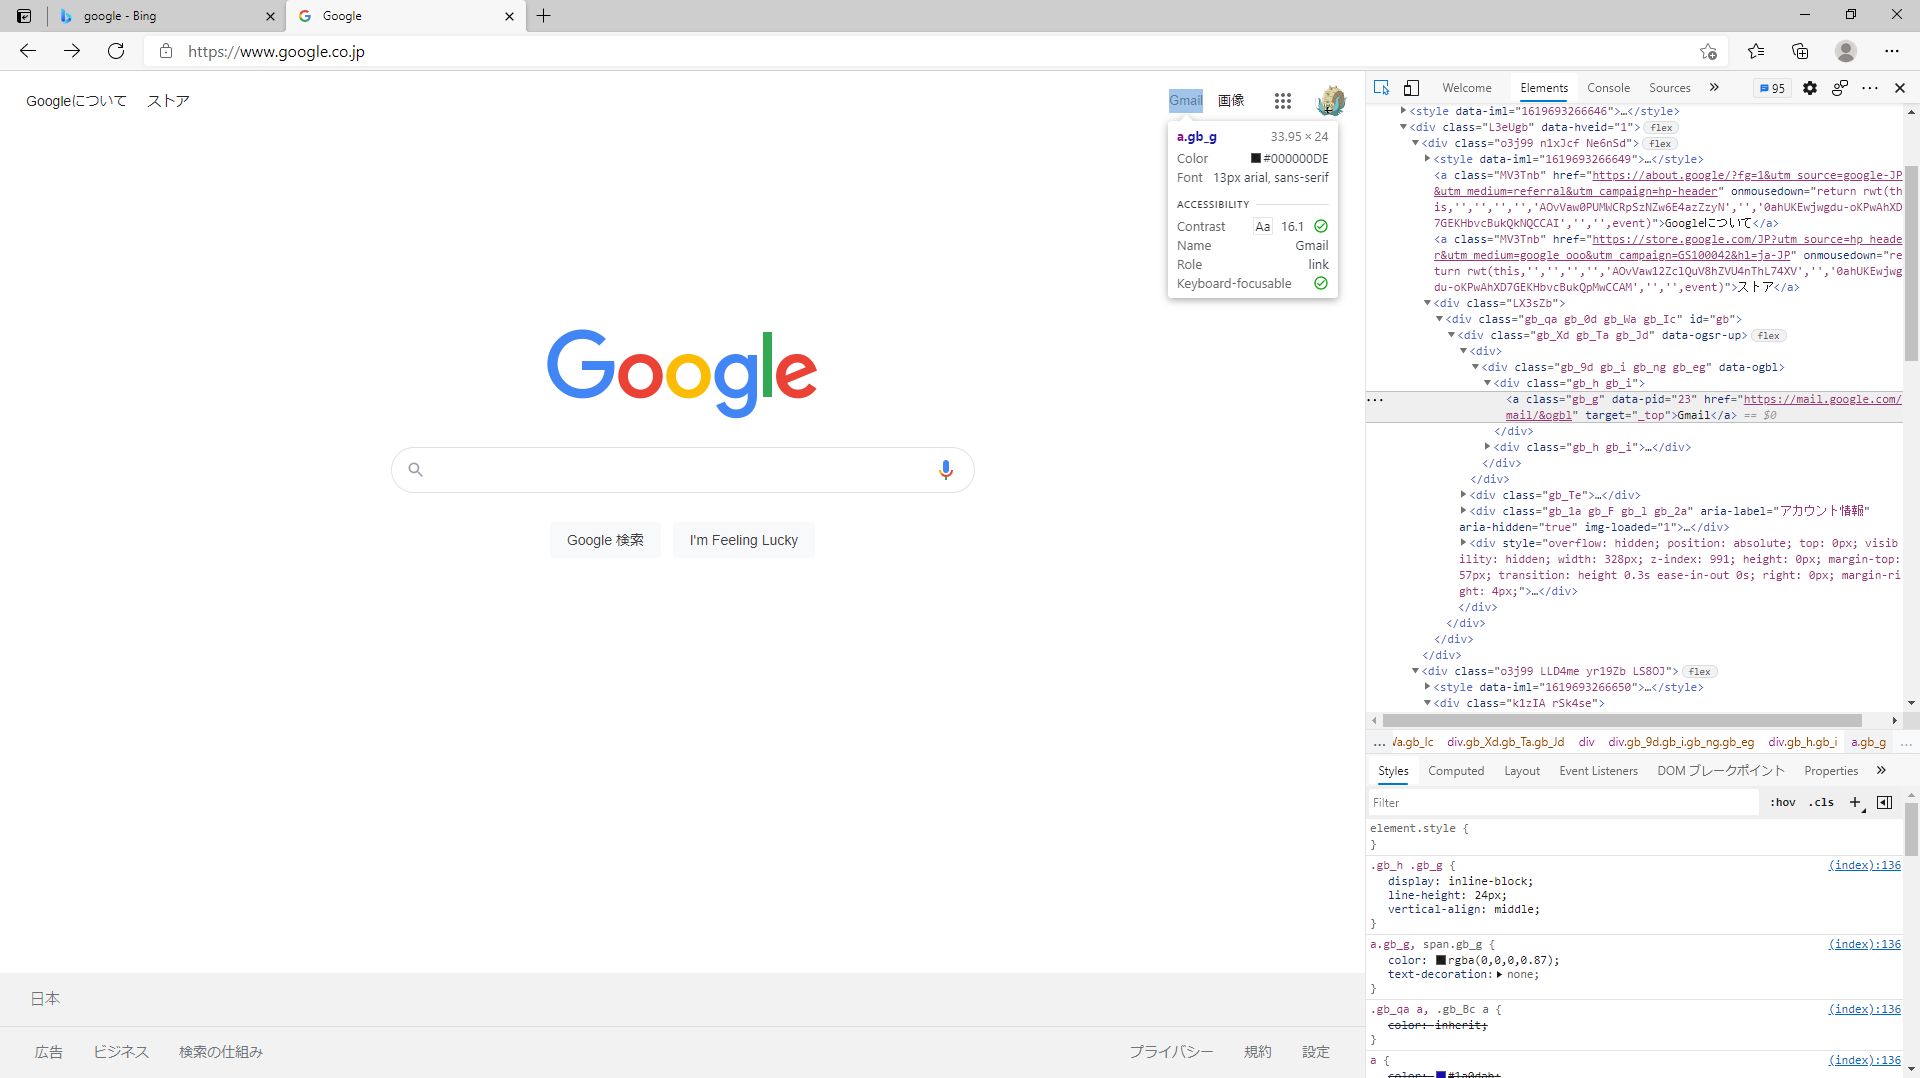Reload the page with refresh icon
The width and height of the screenshot is (1920, 1078).
tap(116, 51)
